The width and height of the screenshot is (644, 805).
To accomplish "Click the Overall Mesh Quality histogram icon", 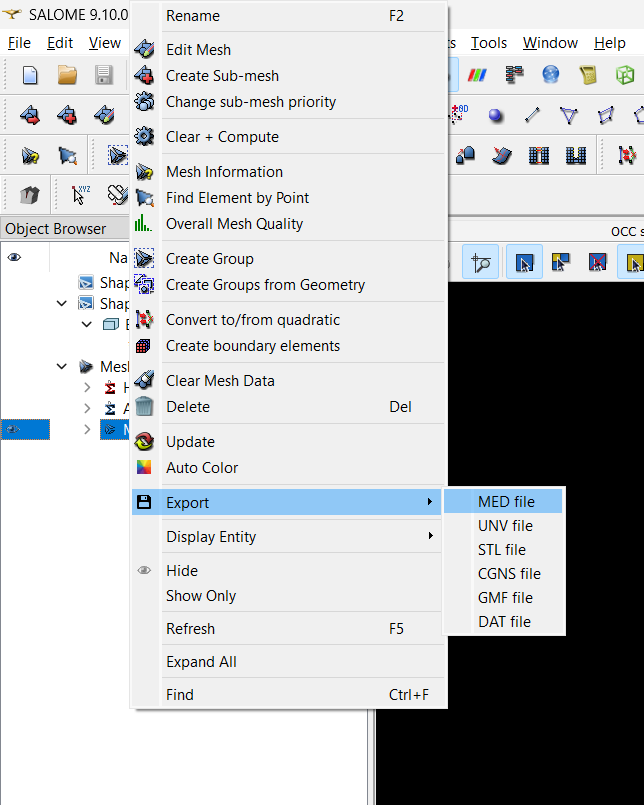I will pyautogui.click(x=143, y=223).
